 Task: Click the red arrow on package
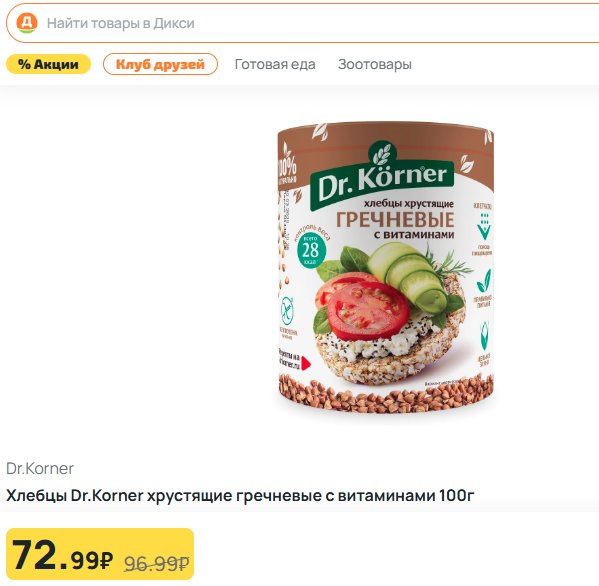tap(306, 363)
